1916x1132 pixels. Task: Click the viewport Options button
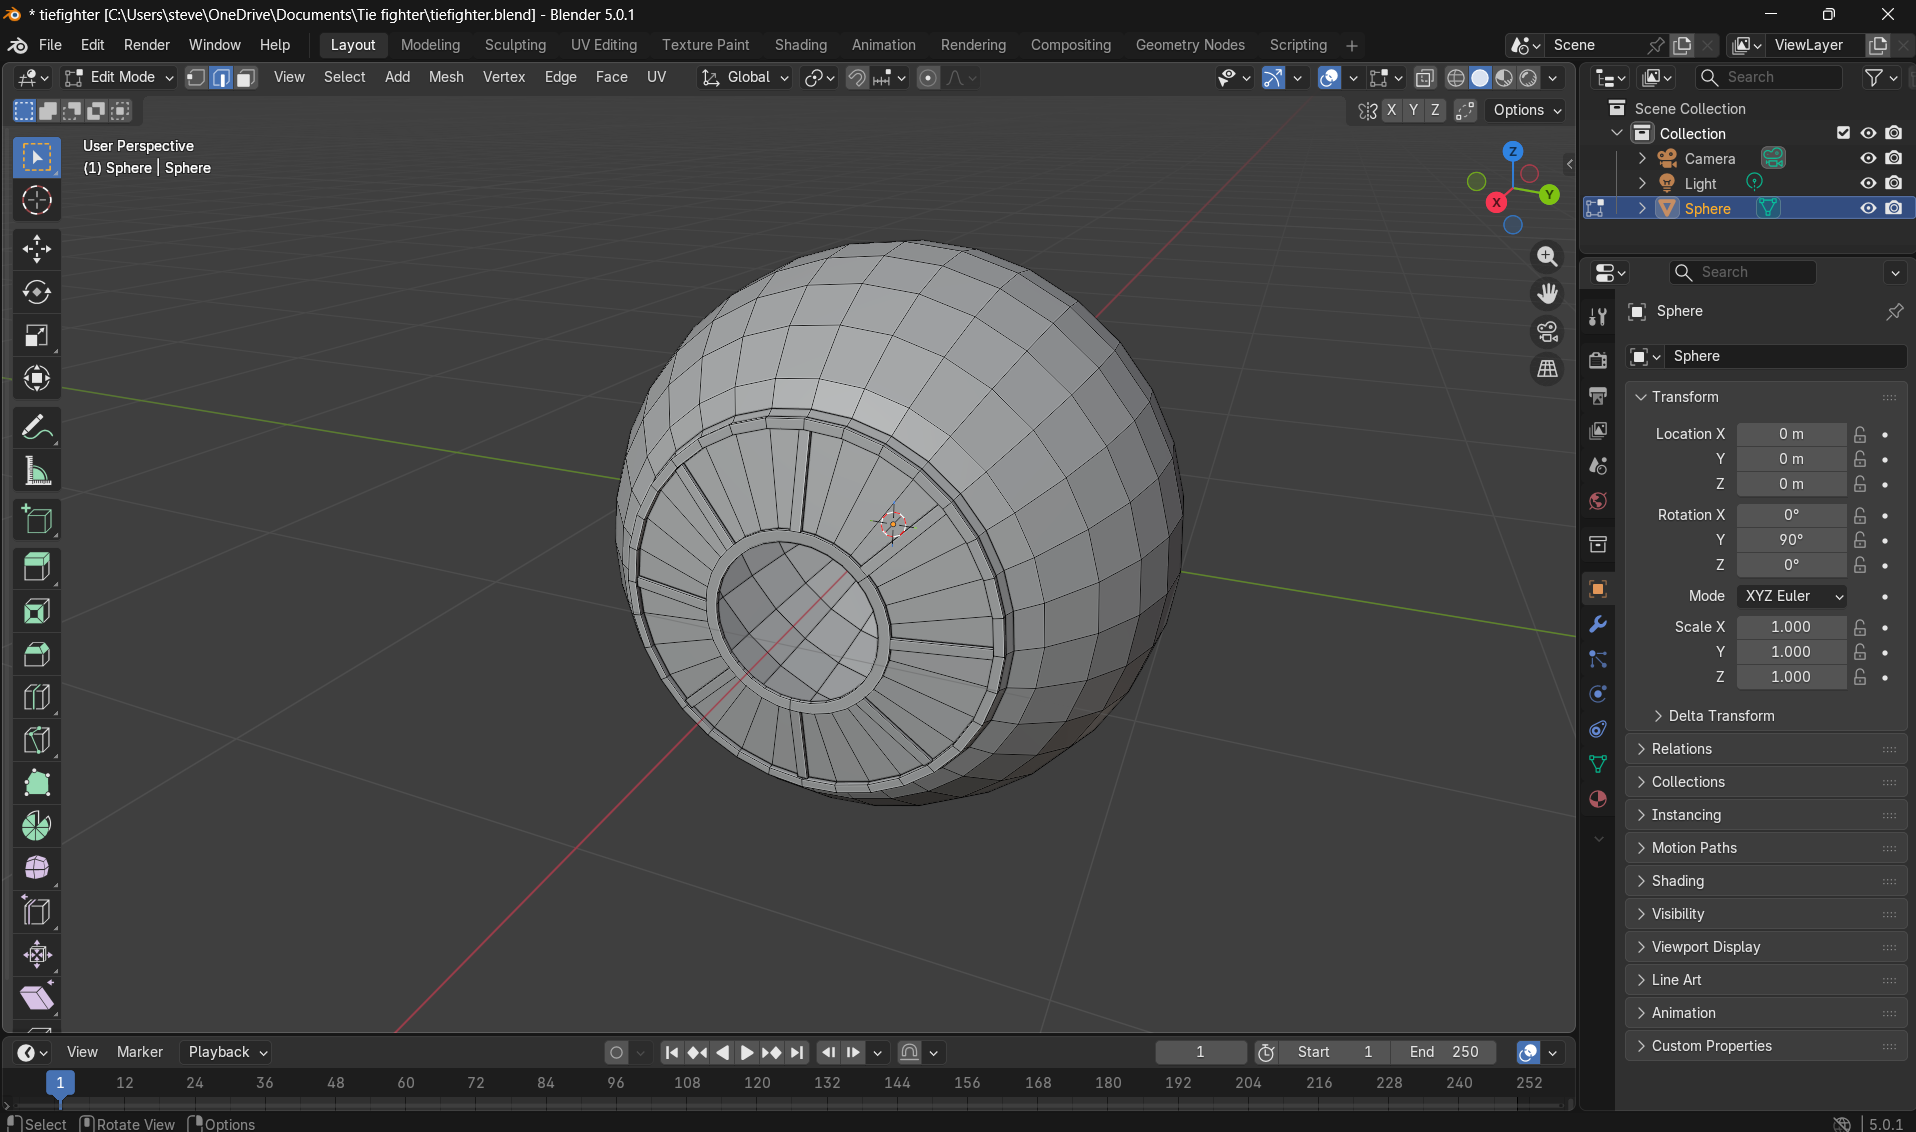tap(1527, 110)
